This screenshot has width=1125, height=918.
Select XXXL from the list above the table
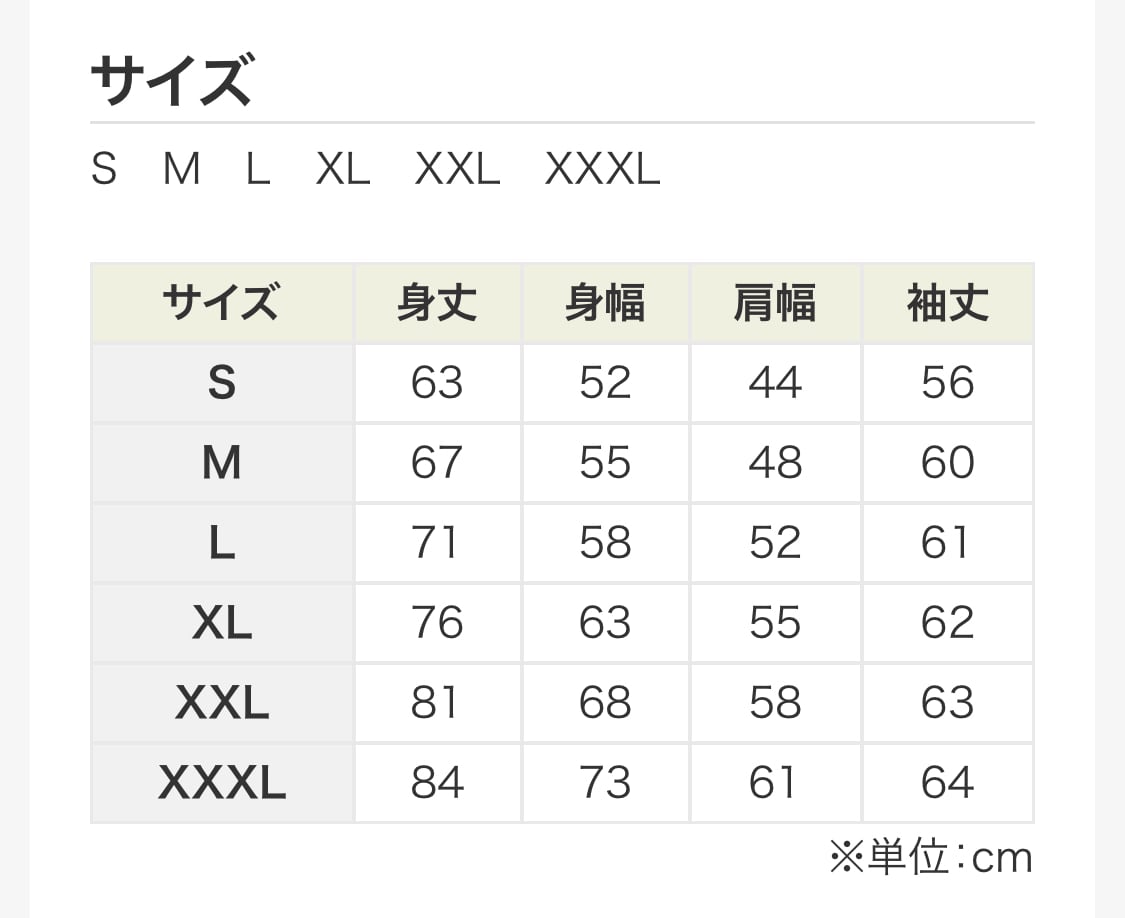click(602, 170)
